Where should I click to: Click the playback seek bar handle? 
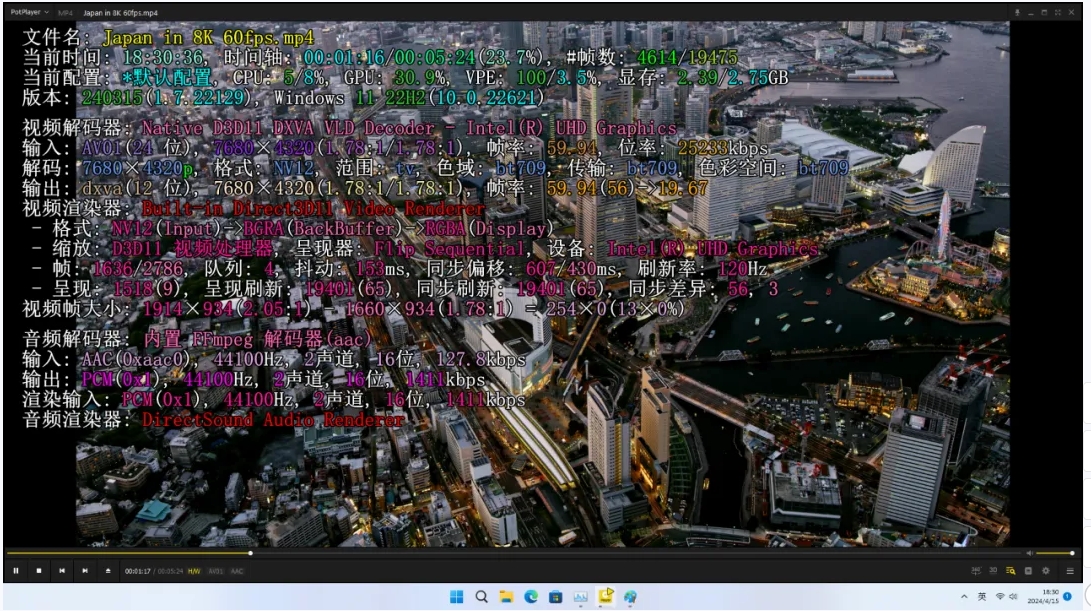point(250,553)
